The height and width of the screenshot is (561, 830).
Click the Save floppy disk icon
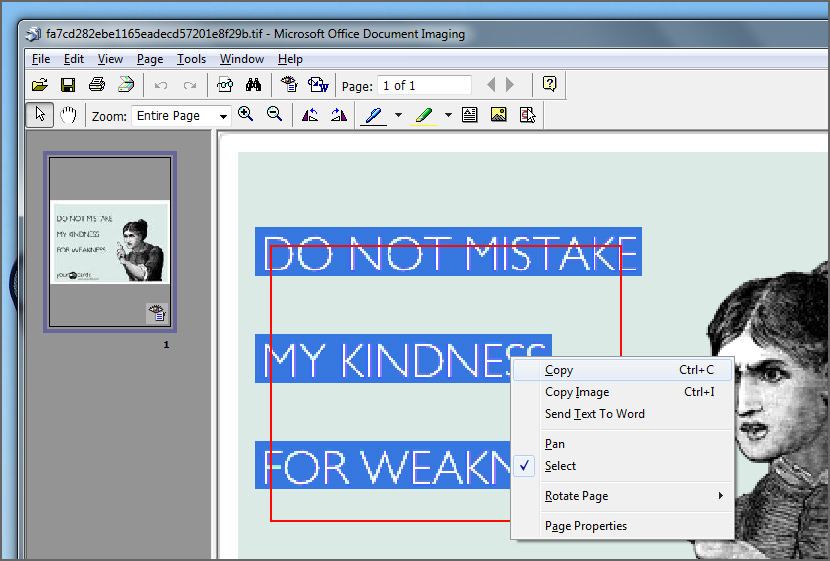click(68, 85)
